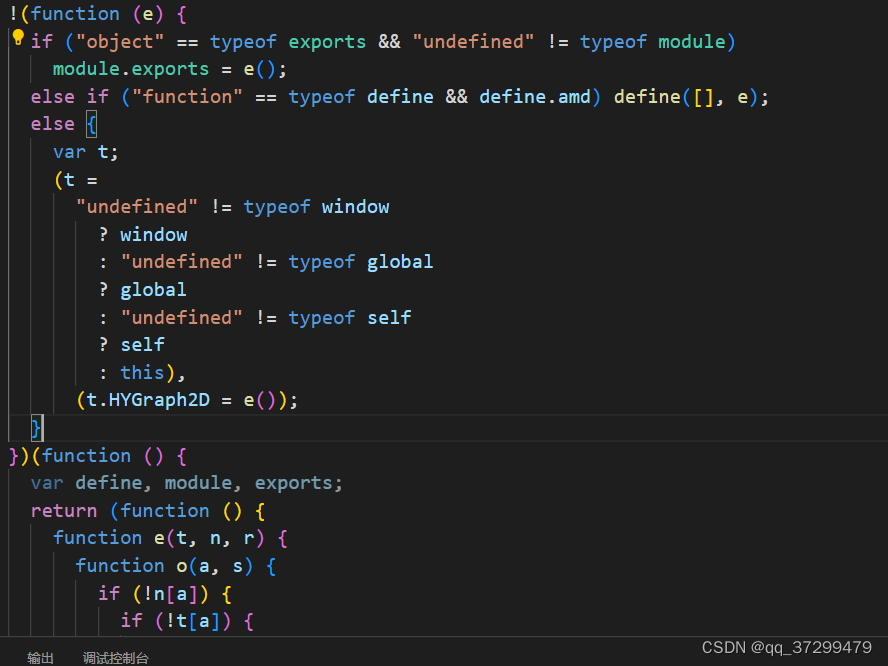This screenshot has width=888, height=666.
Task: Switch to the 调试控制台 tab
Action: tap(116, 658)
